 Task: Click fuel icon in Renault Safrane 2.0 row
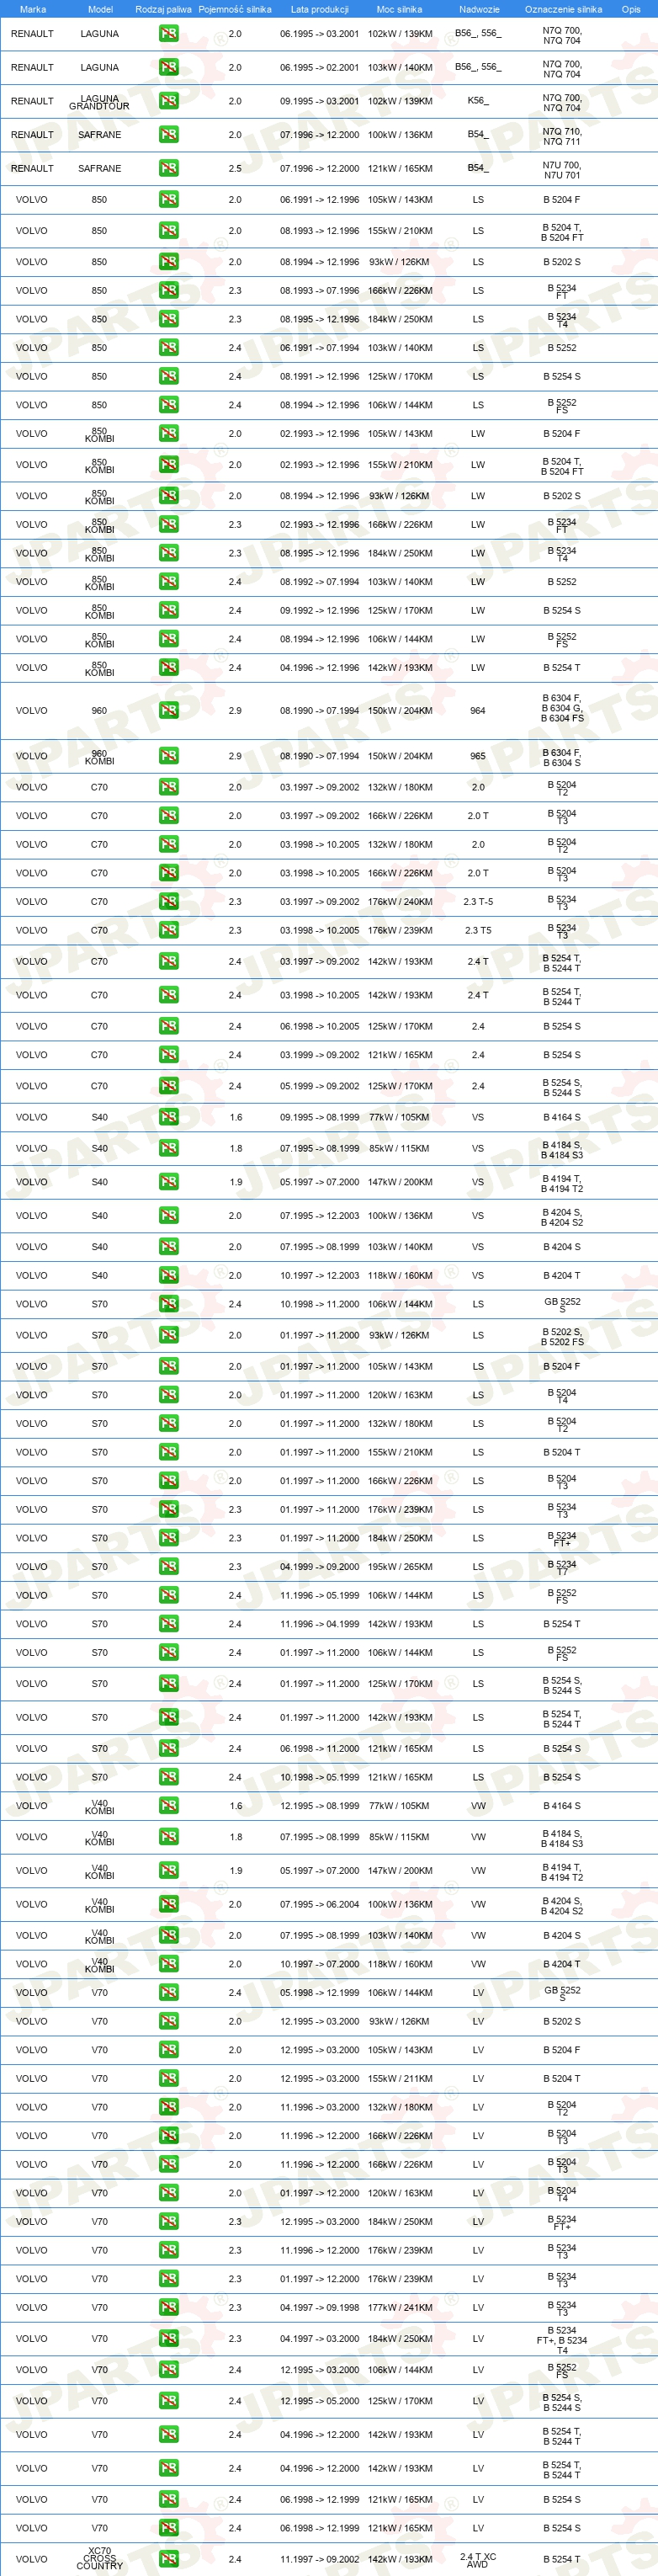tap(168, 135)
